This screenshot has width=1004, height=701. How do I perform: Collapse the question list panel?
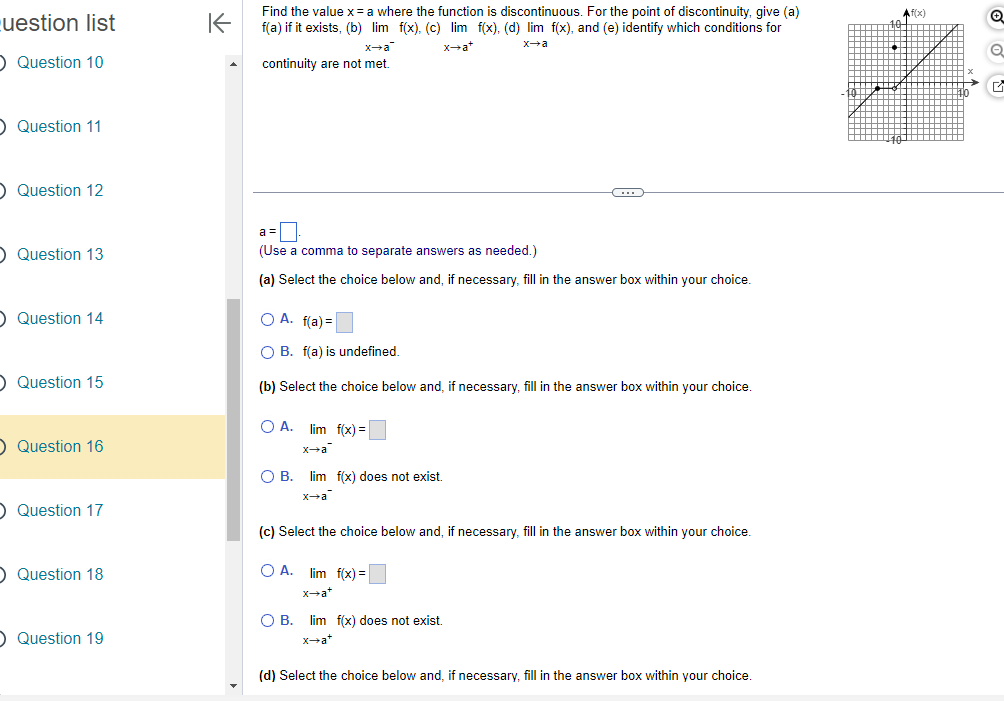[x=219, y=24]
